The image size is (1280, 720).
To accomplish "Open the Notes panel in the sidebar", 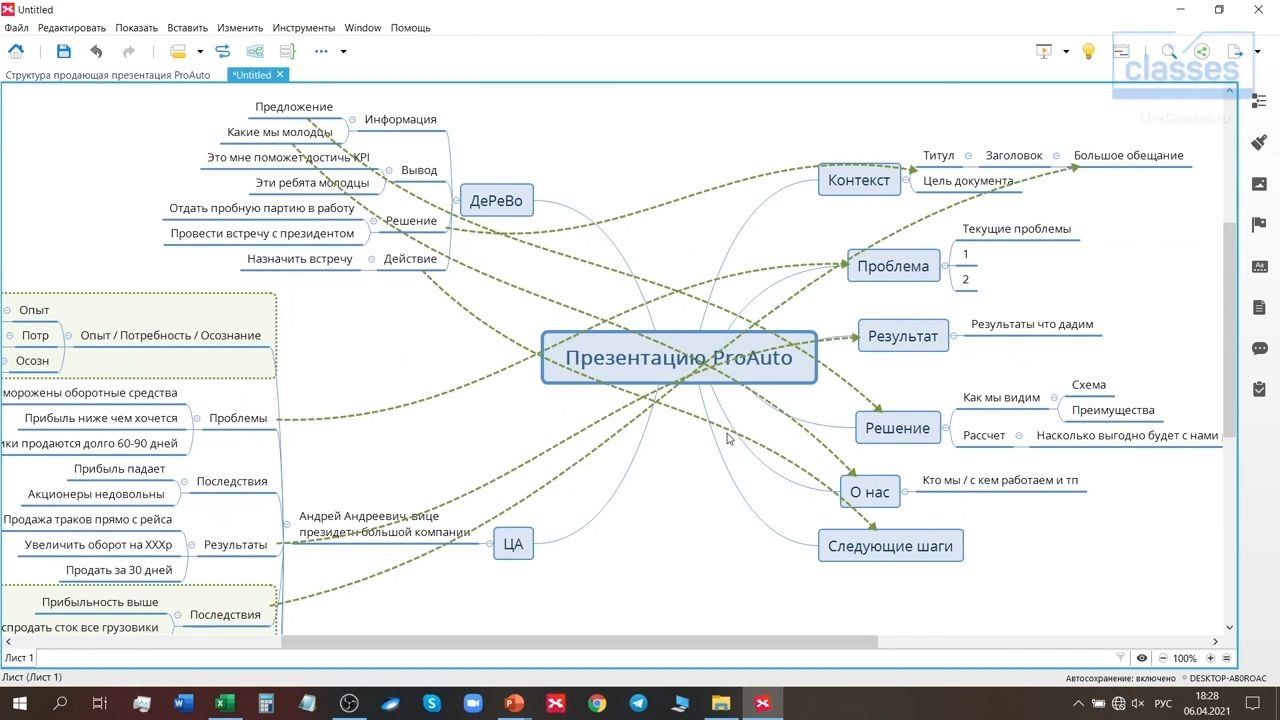I will [x=1259, y=308].
